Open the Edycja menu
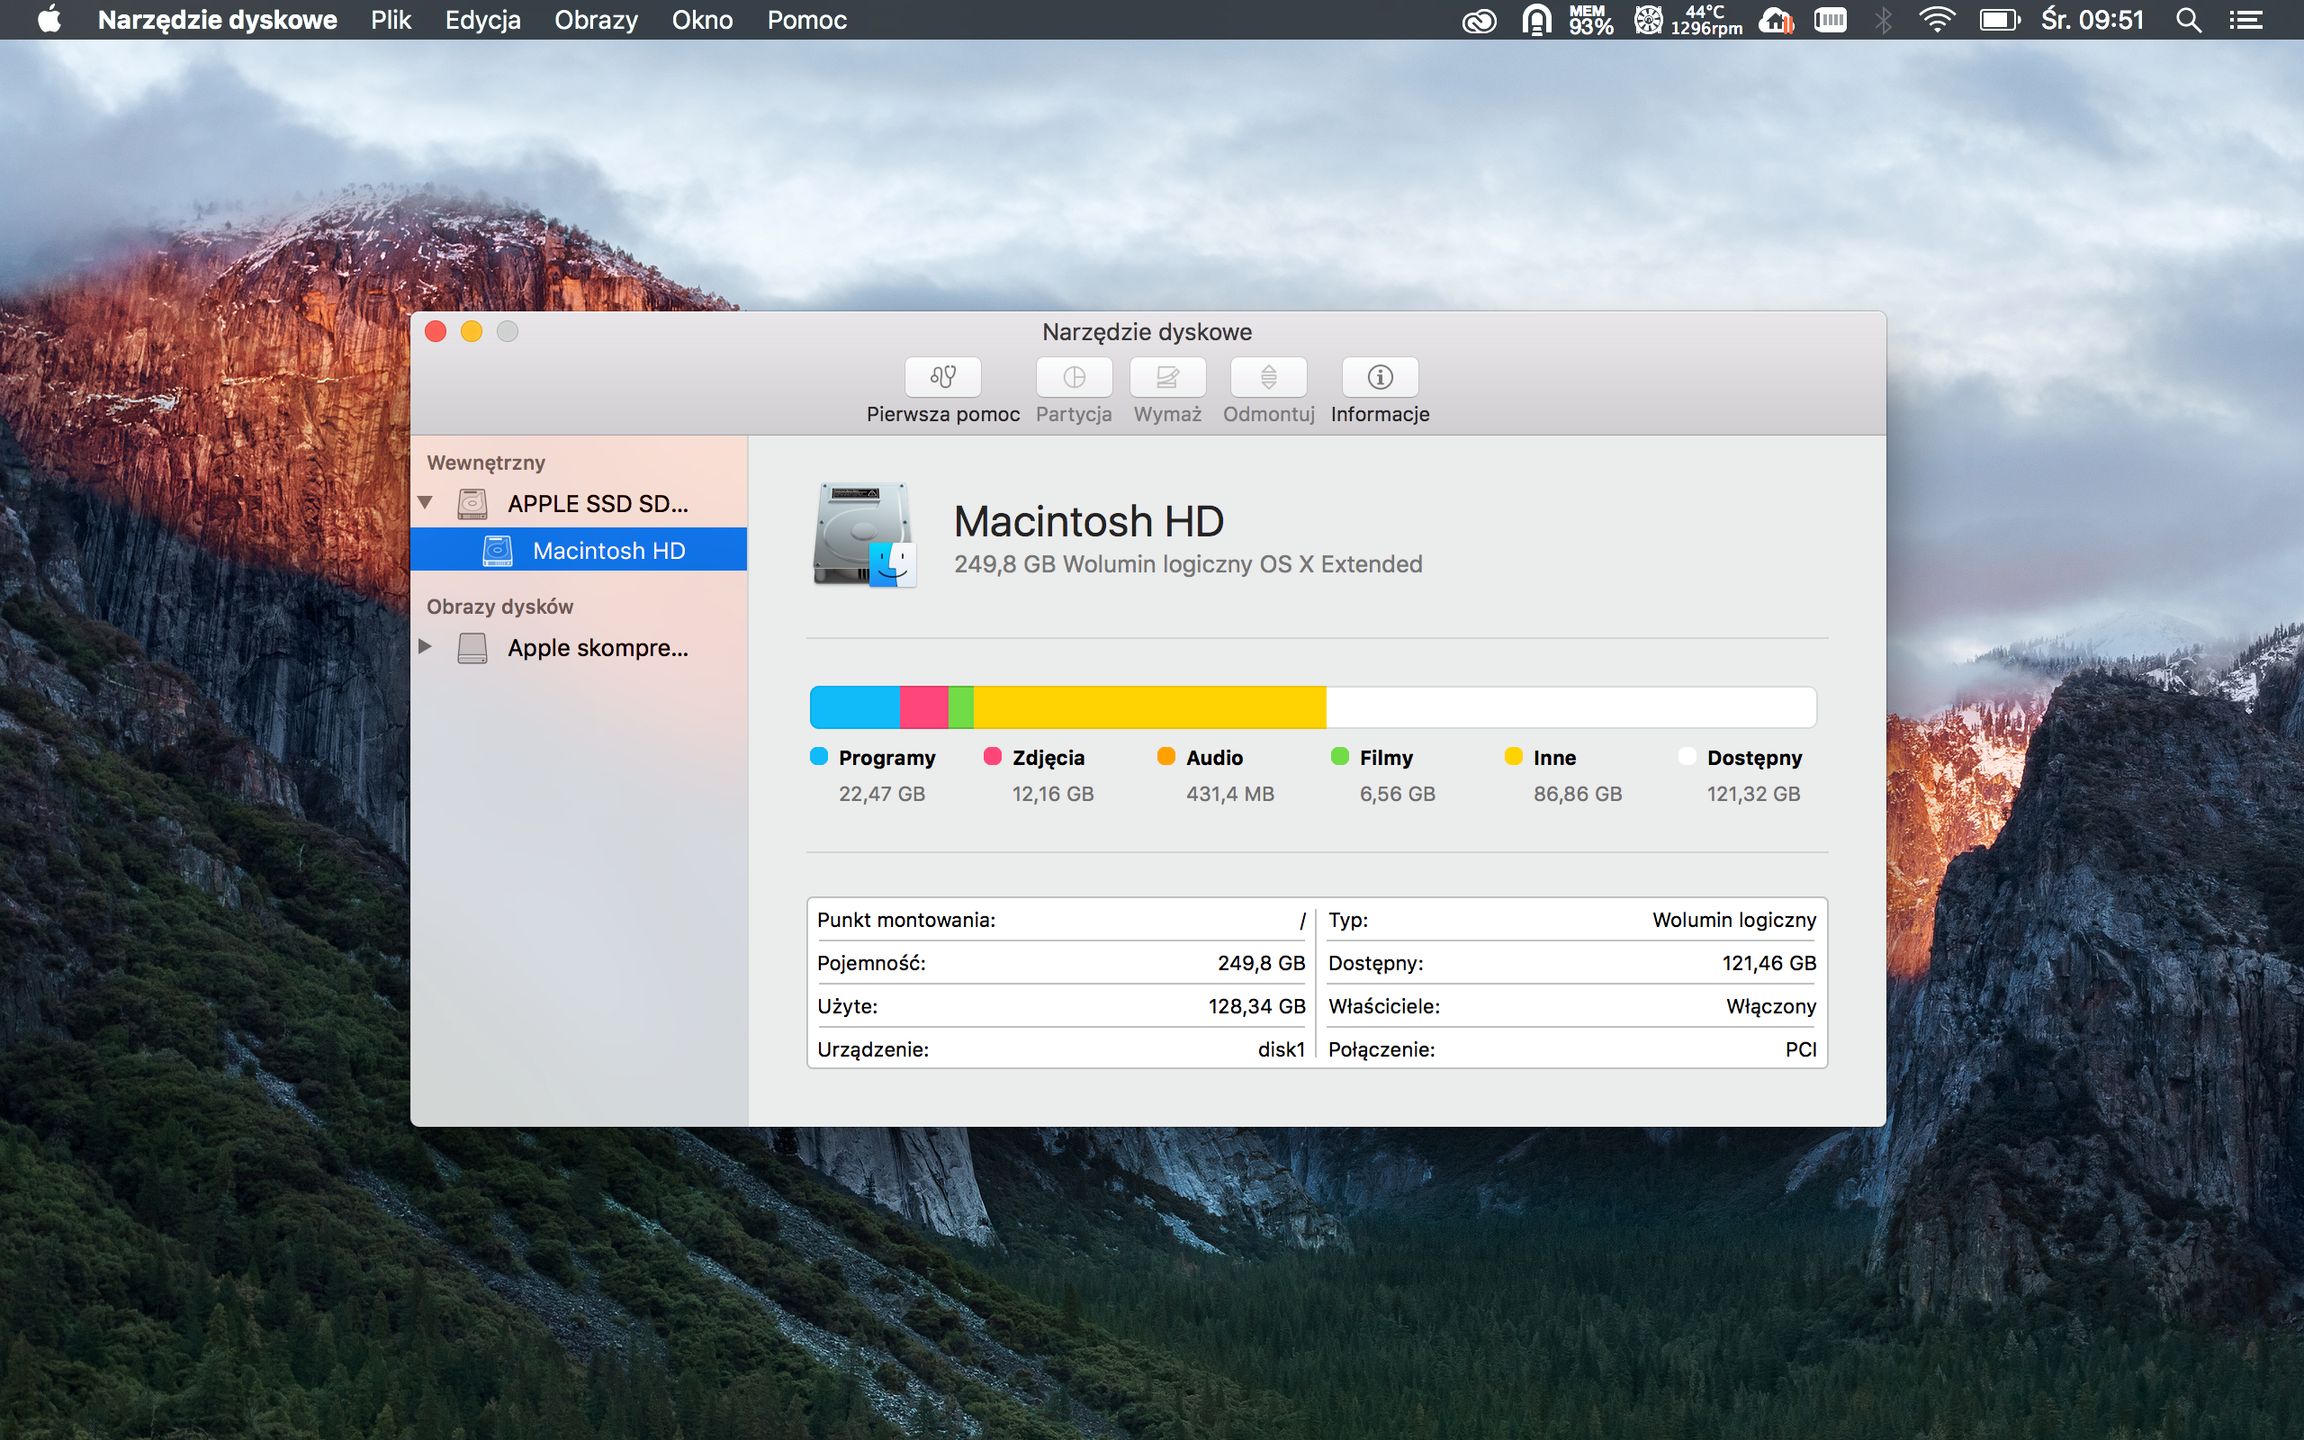The image size is (2304, 1440). pos(483,20)
